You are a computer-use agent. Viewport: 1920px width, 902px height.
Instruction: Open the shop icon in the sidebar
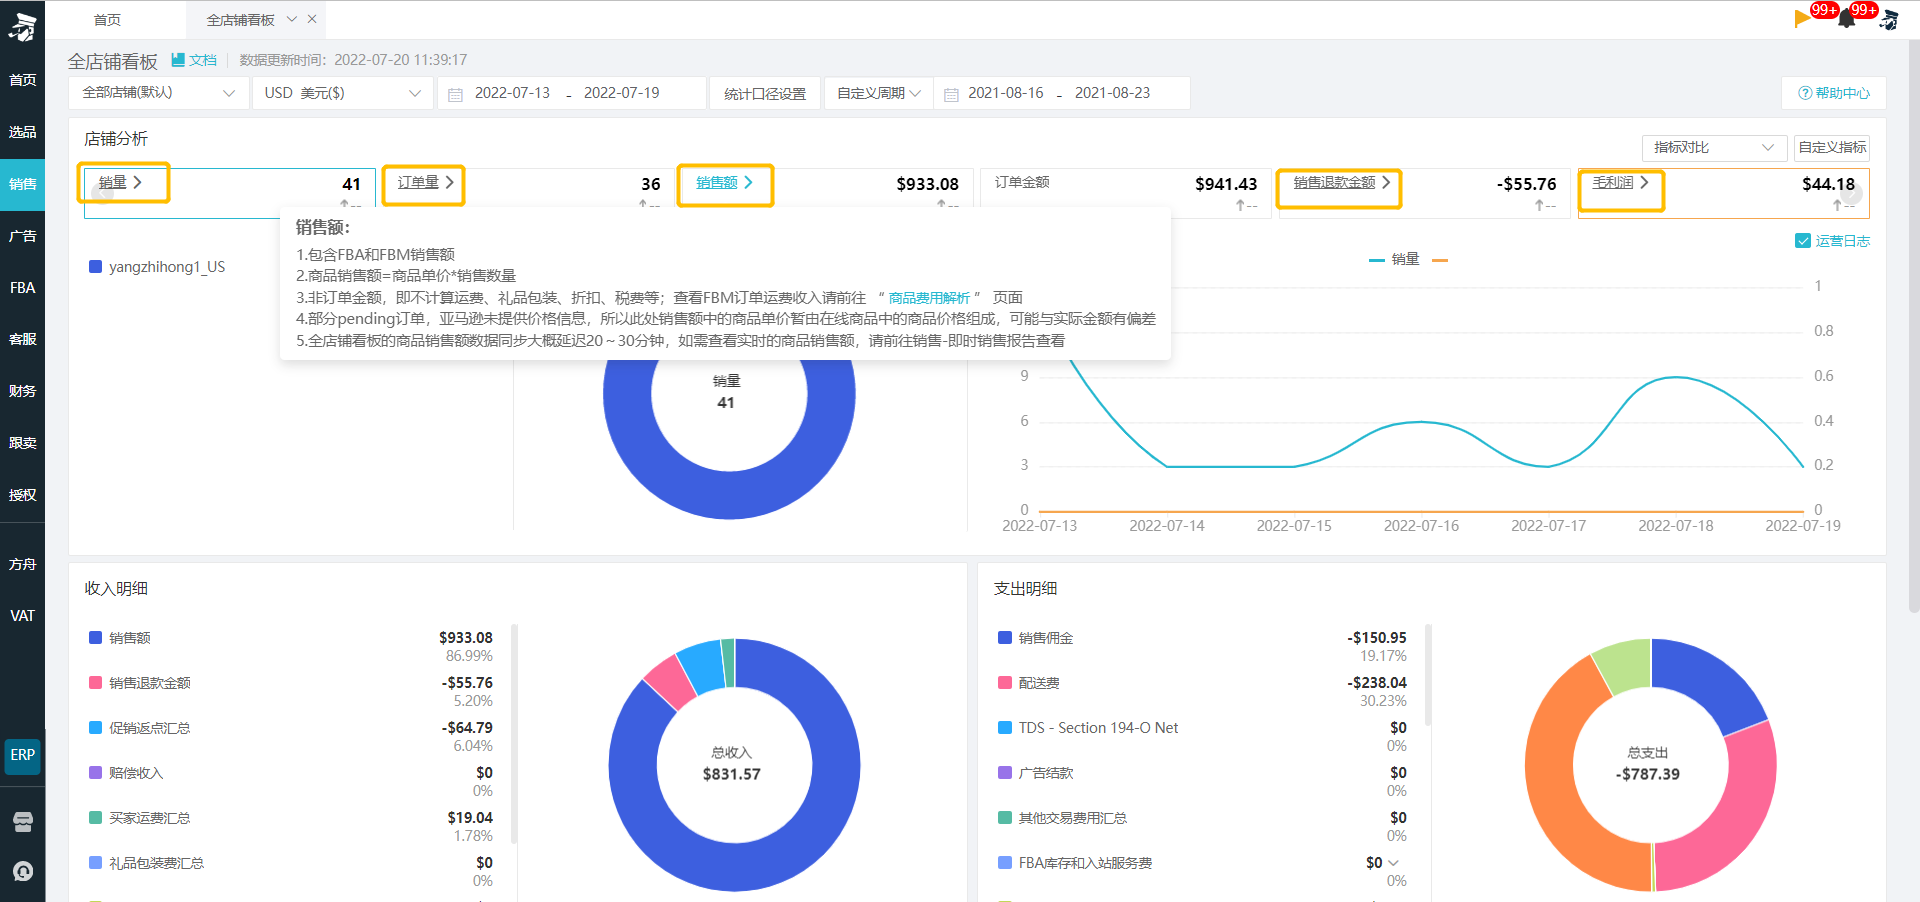pos(23,822)
